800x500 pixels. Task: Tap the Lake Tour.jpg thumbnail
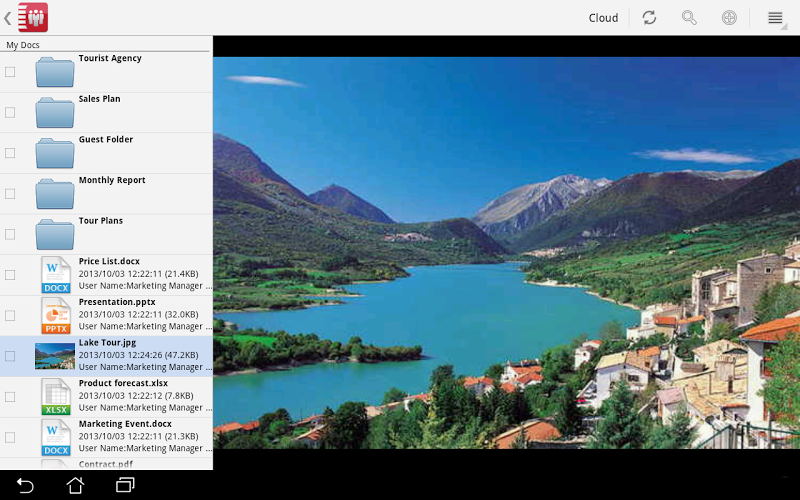click(55, 356)
